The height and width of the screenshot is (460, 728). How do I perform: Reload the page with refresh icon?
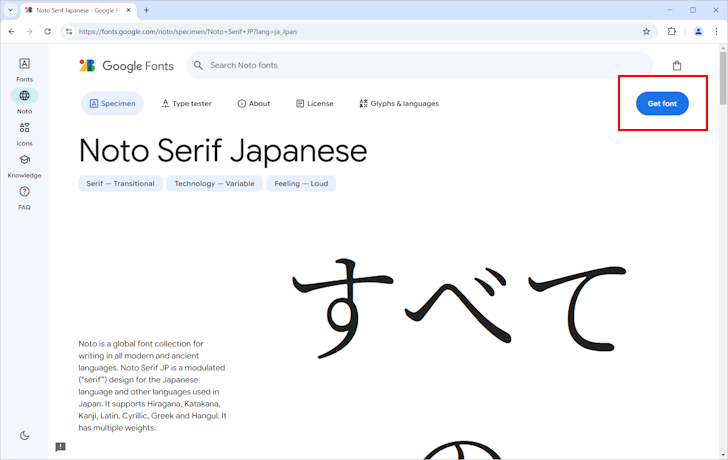47,32
